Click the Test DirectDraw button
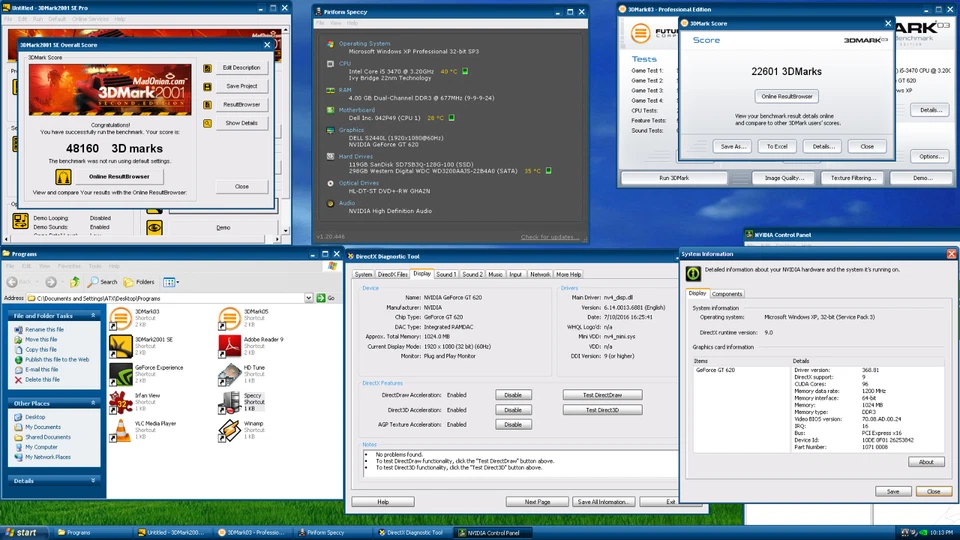Image resolution: width=960 pixels, height=540 pixels. [600, 395]
